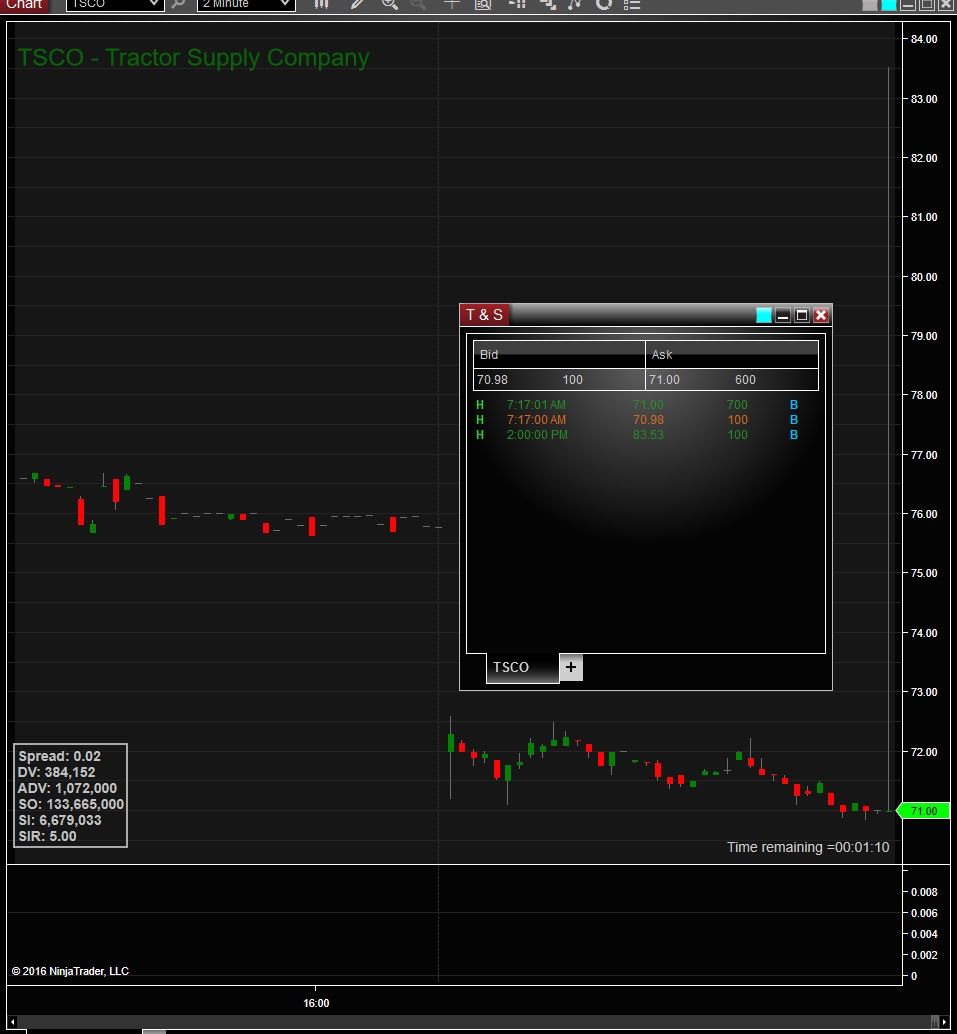Click the left arrow of horizontal scrollbar
957x1034 pixels.
[13, 1021]
